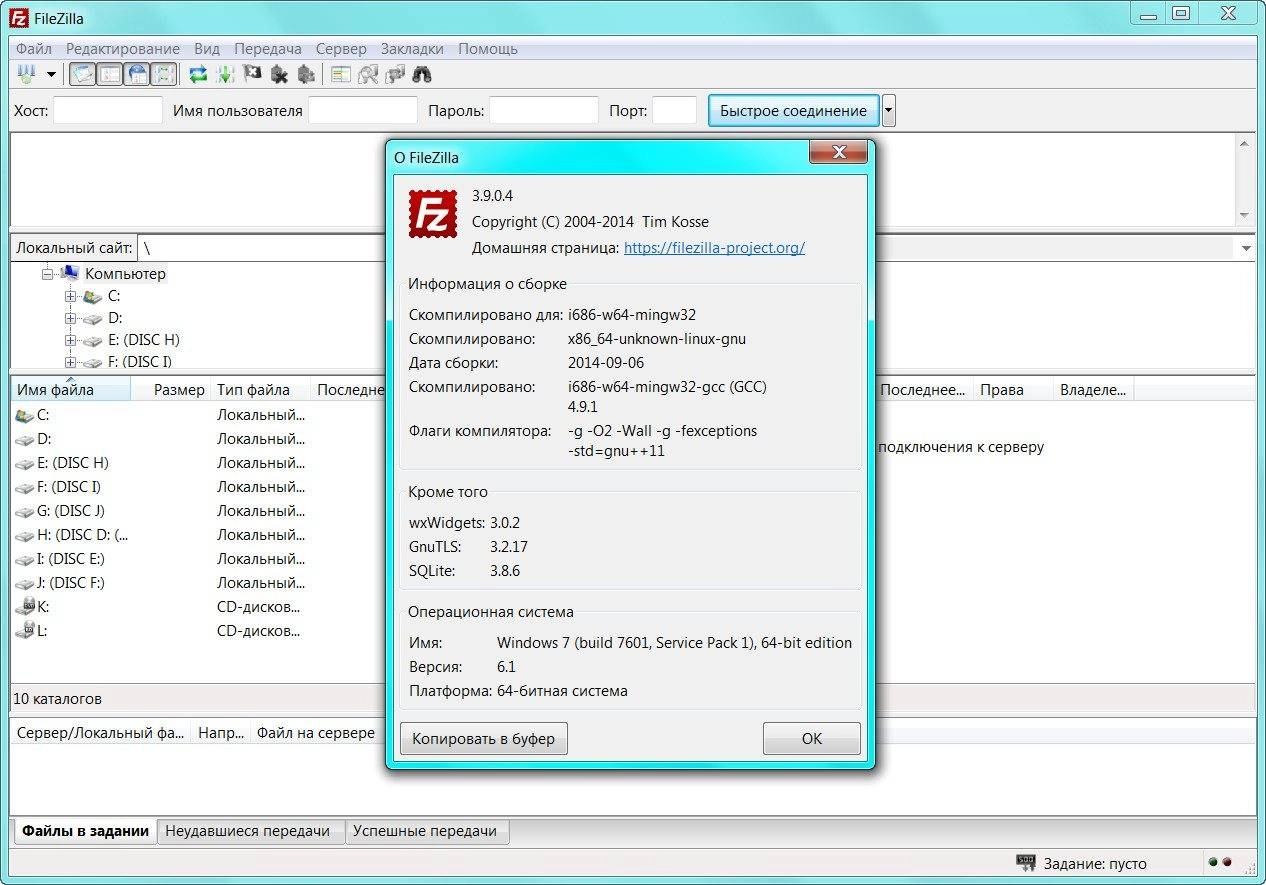Toggle the message log display
1266x885 pixels.
(x=83, y=74)
